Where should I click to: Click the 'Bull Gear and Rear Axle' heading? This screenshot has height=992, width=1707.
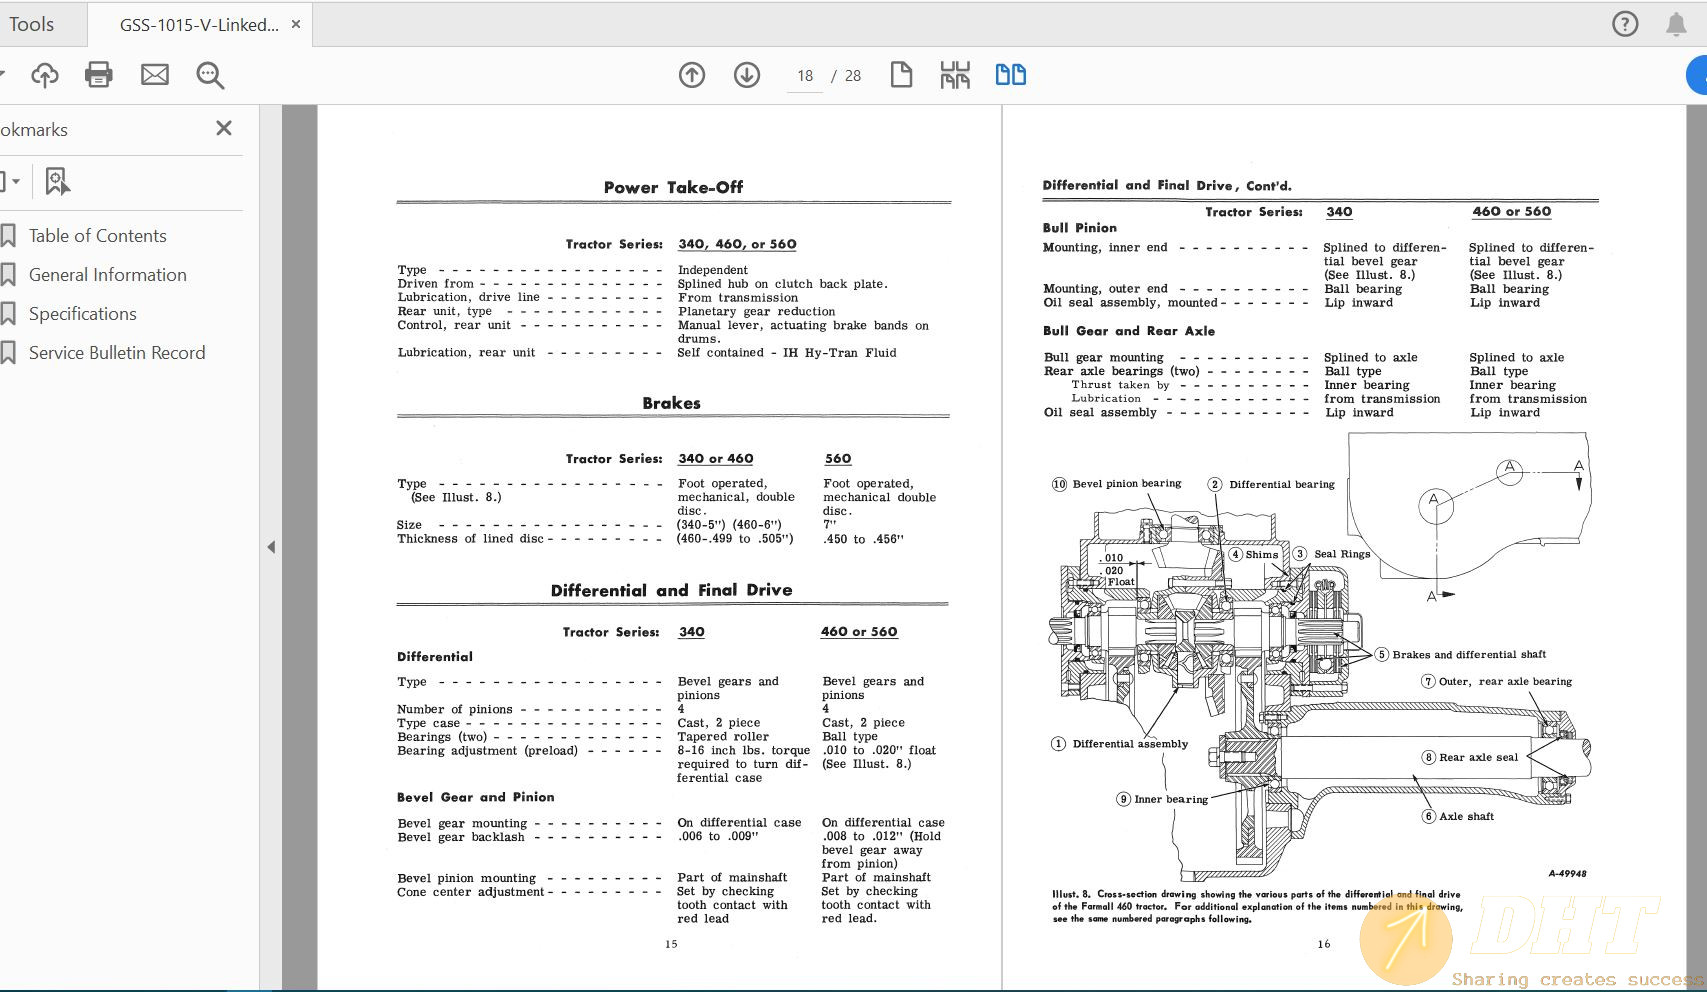point(1129,331)
